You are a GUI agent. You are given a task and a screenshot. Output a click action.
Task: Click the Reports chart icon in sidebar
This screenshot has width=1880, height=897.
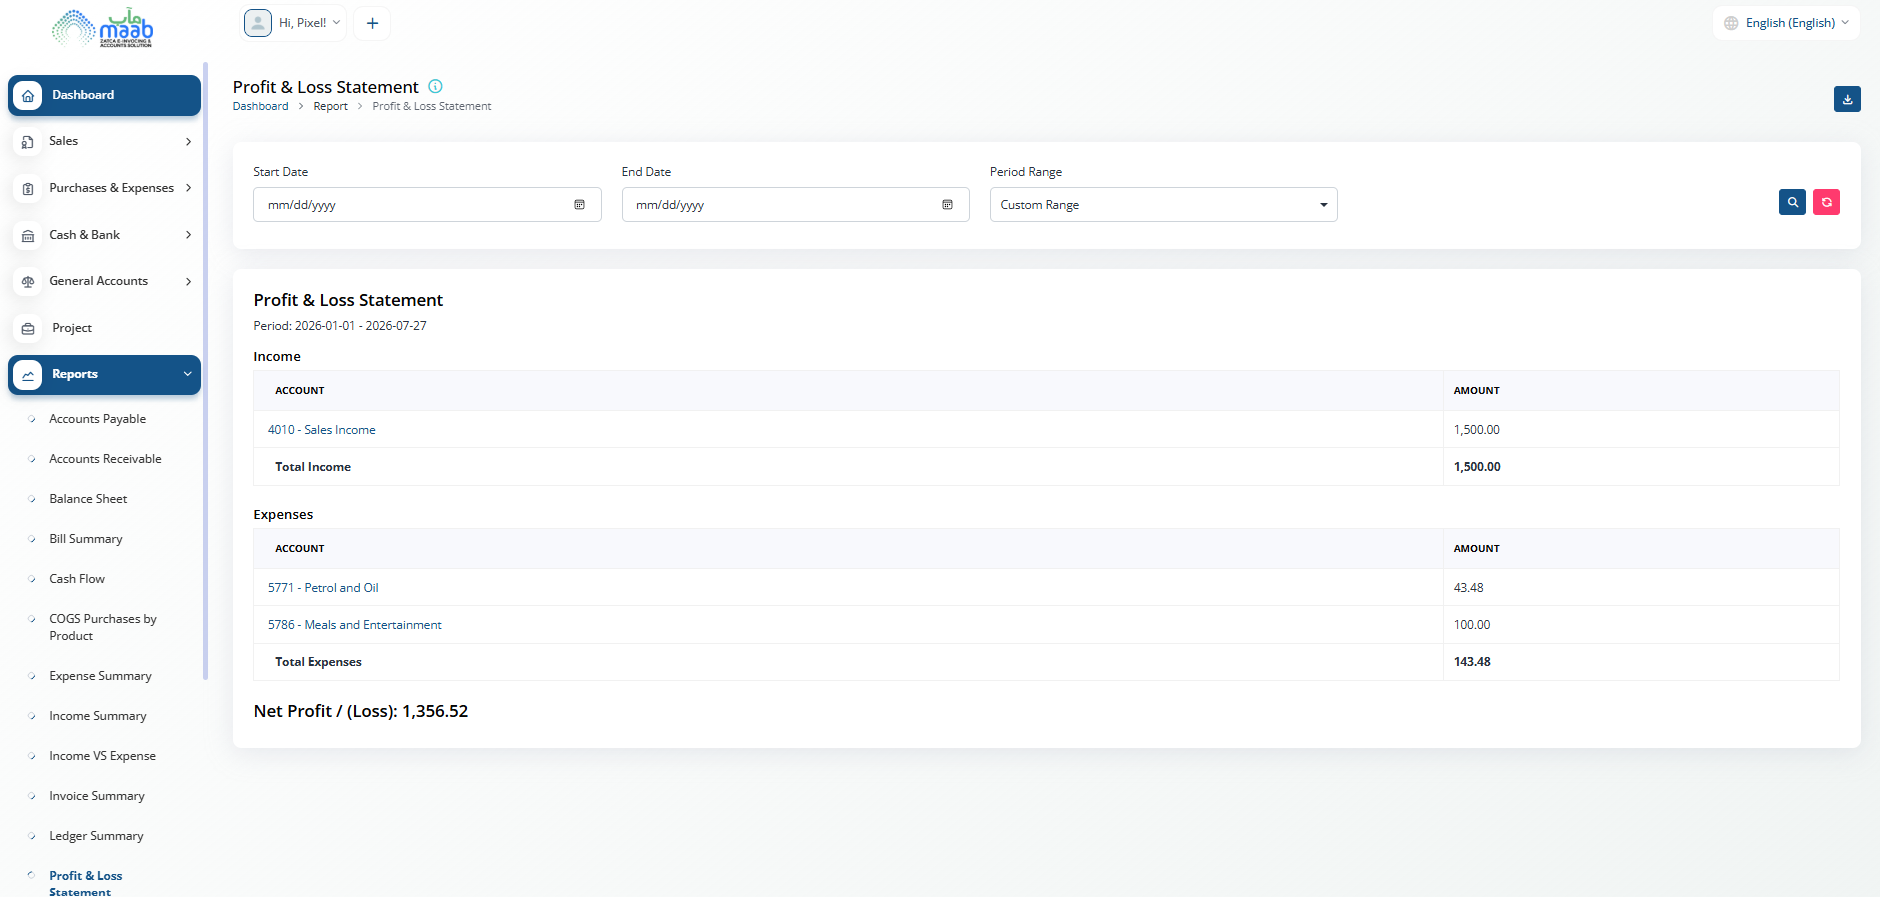(28, 376)
